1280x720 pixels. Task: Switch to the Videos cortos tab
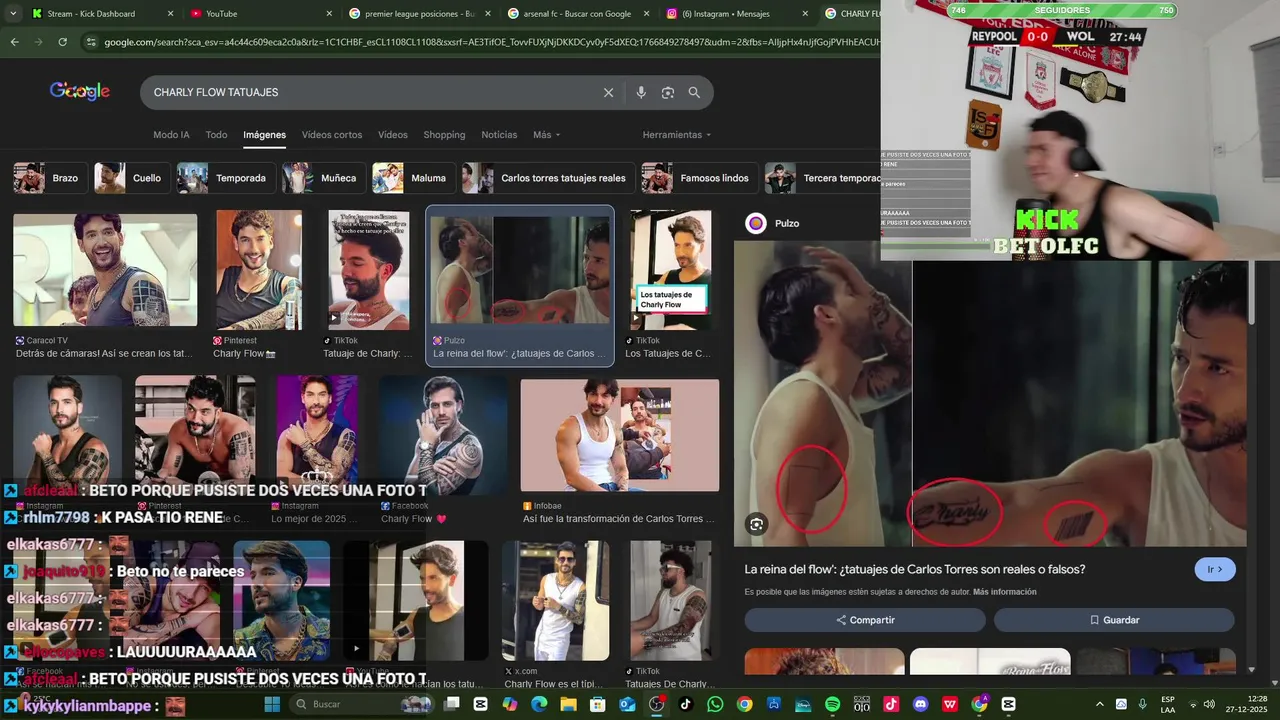(332, 135)
